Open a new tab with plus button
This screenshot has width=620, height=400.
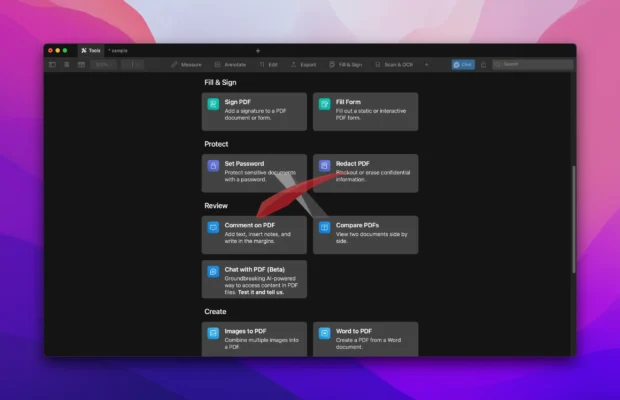click(x=258, y=51)
